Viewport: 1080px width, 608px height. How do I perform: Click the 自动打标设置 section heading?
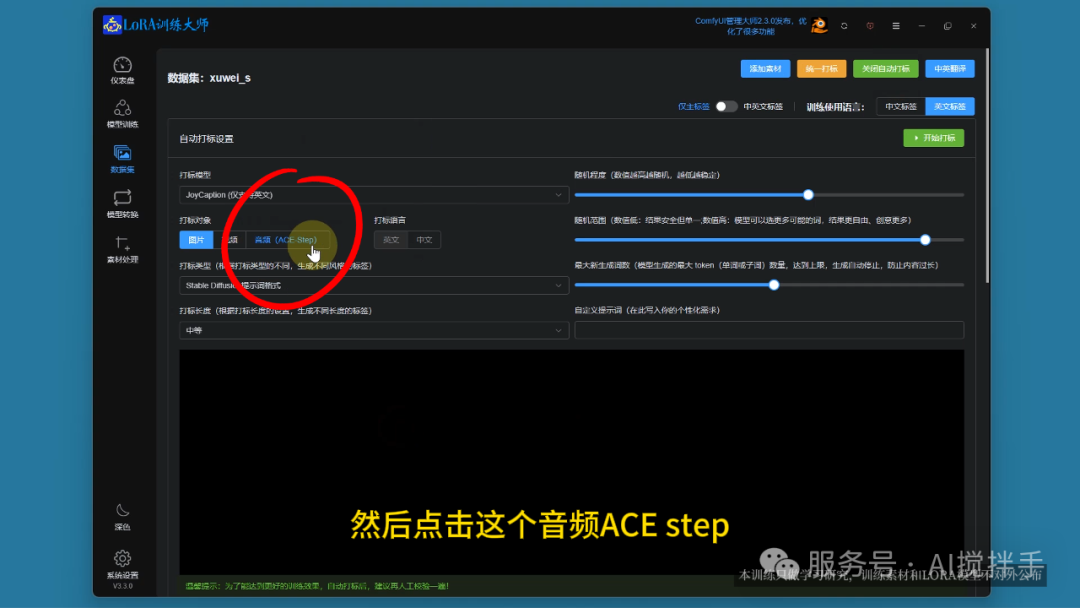207,138
